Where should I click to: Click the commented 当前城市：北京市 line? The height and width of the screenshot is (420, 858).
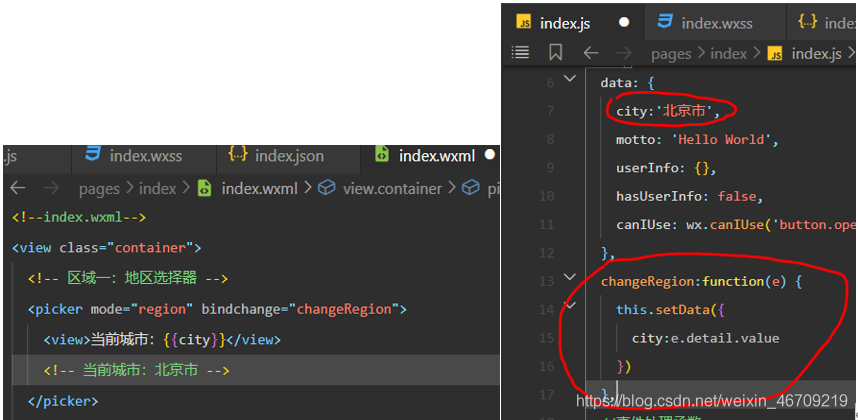pyautogui.click(x=136, y=370)
